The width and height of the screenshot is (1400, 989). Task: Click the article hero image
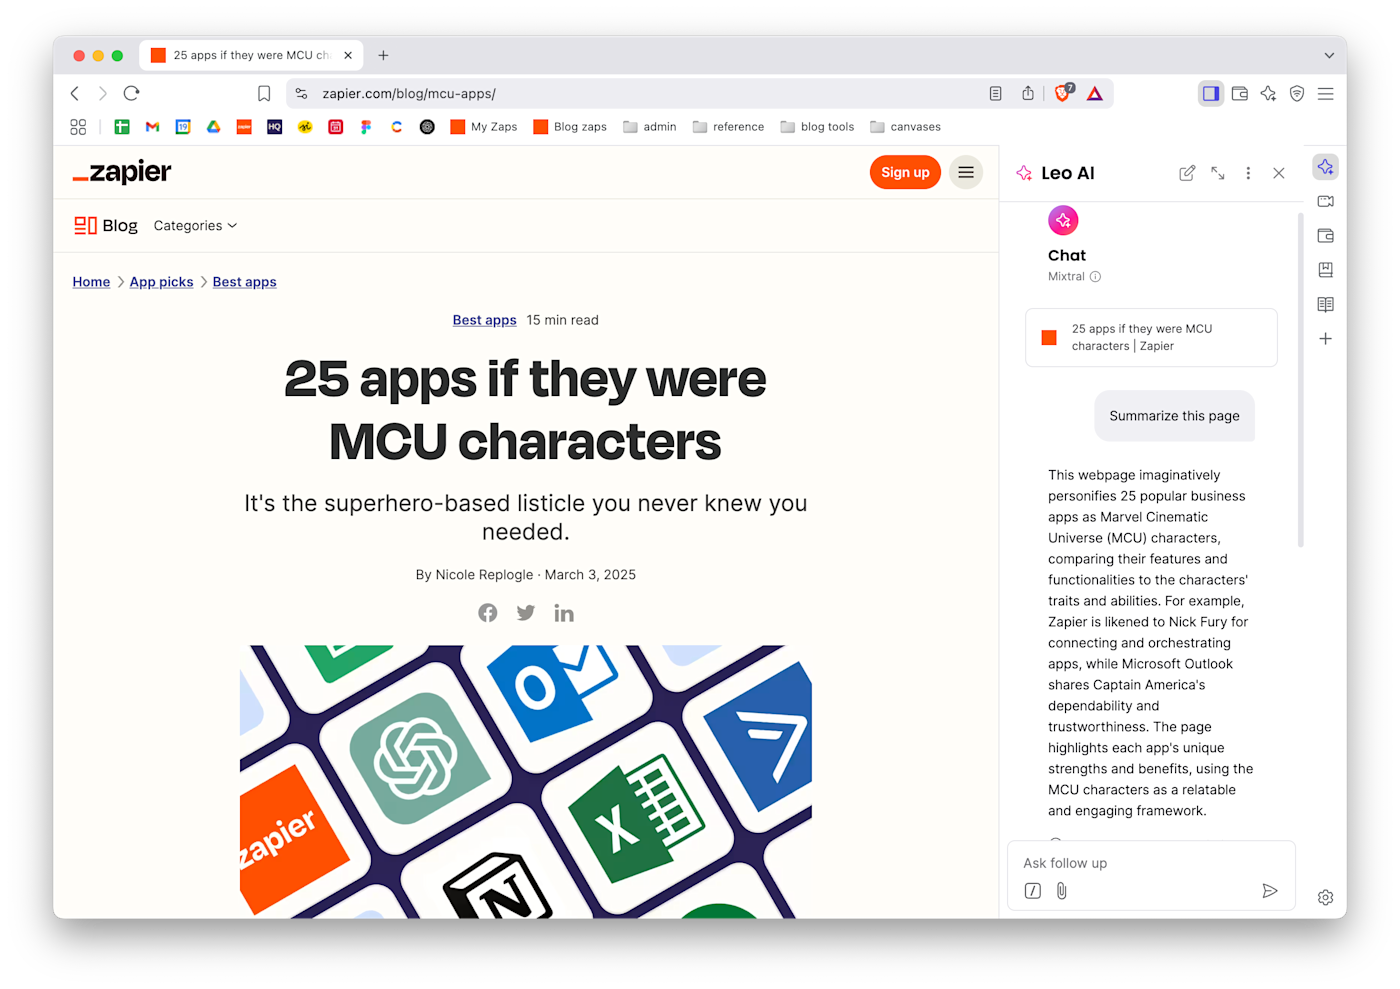pyautogui.click(x=525, y=781)
